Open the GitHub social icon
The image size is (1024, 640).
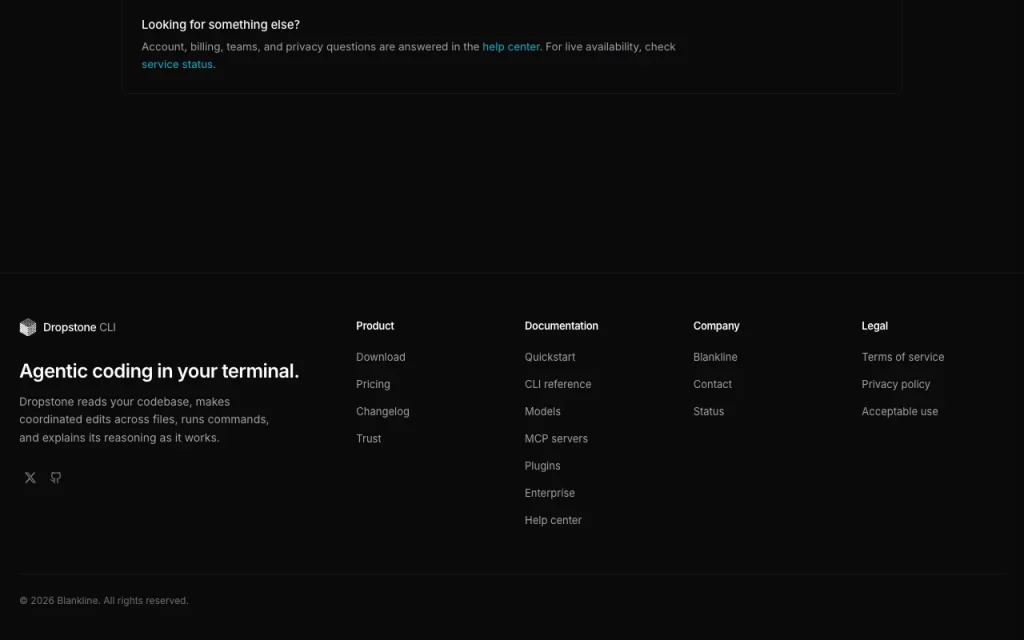(x=56, y=477)
